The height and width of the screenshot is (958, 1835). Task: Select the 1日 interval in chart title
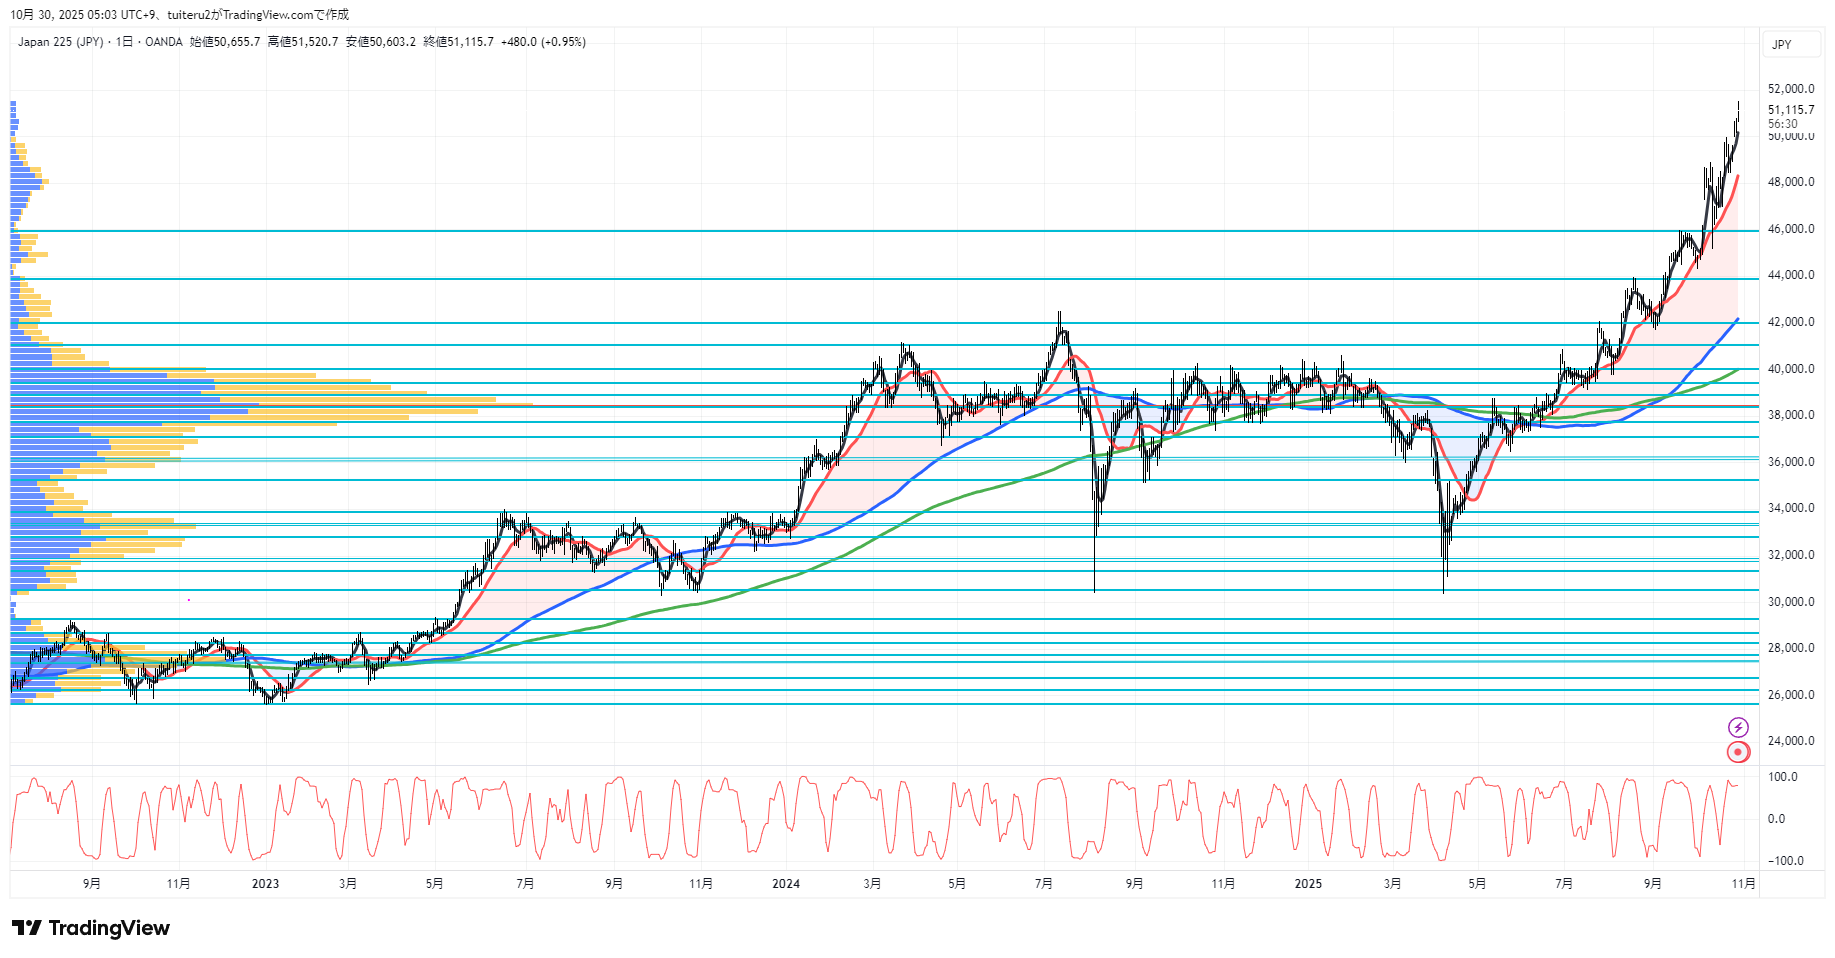point(124,42)
